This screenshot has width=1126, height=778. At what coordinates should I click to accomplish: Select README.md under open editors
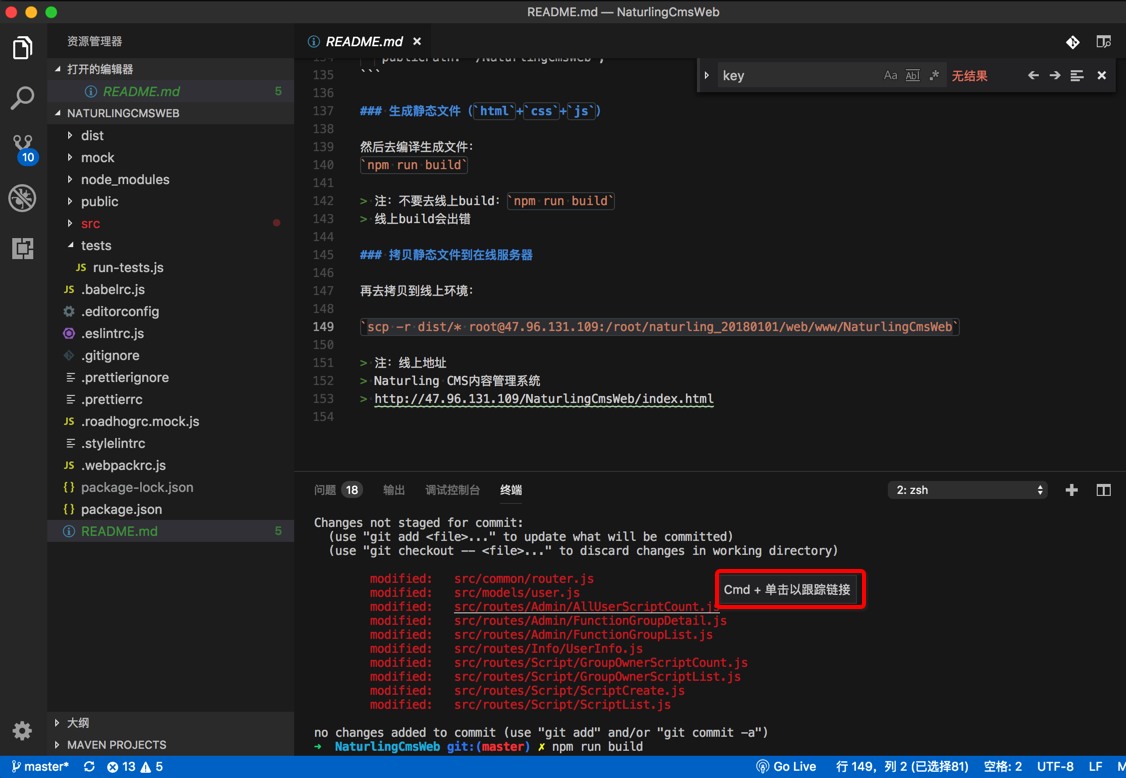170,91
